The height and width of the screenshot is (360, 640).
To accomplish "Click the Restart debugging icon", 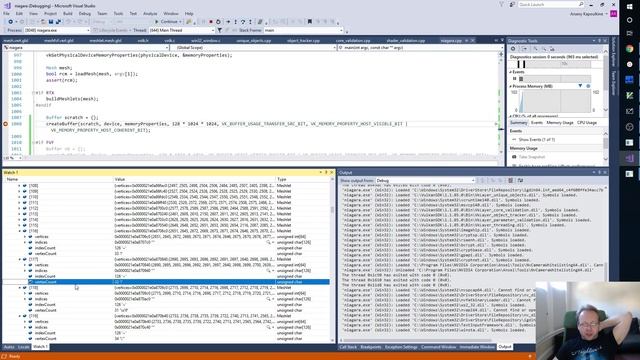I will [218, 22].
